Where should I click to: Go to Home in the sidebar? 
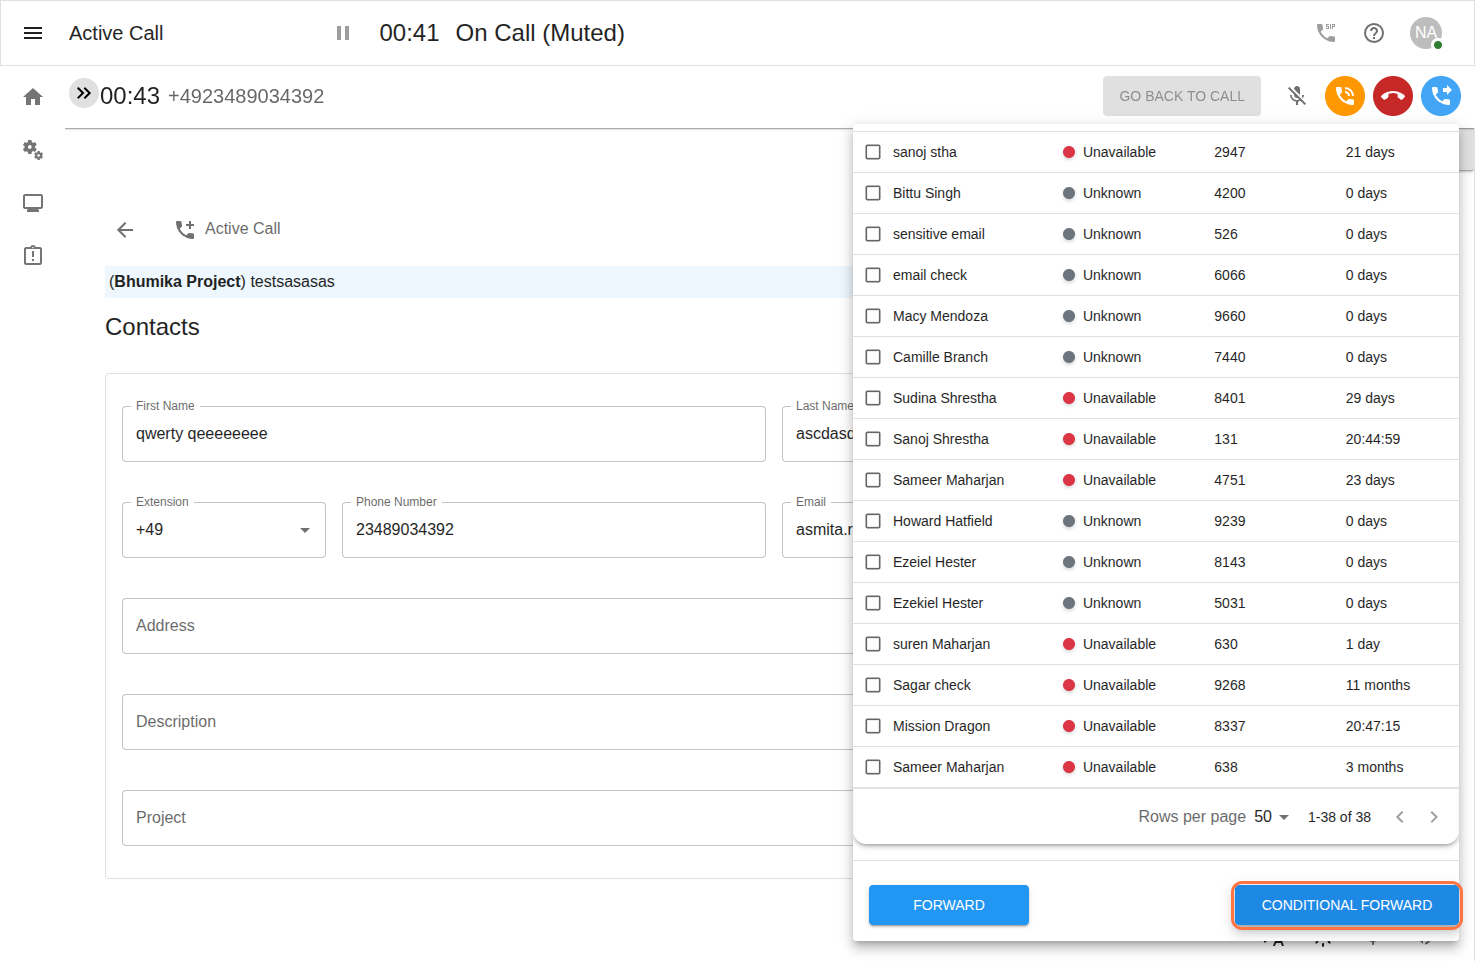[33, 97]
